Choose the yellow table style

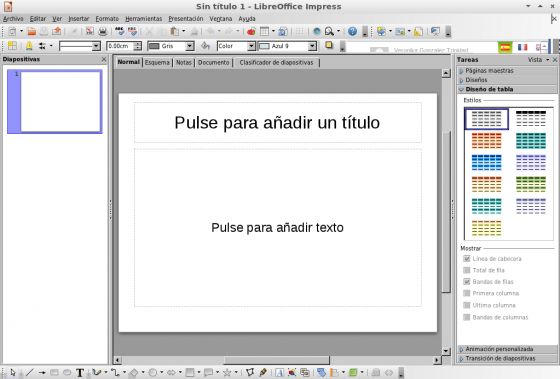click(x=486, y=228)
